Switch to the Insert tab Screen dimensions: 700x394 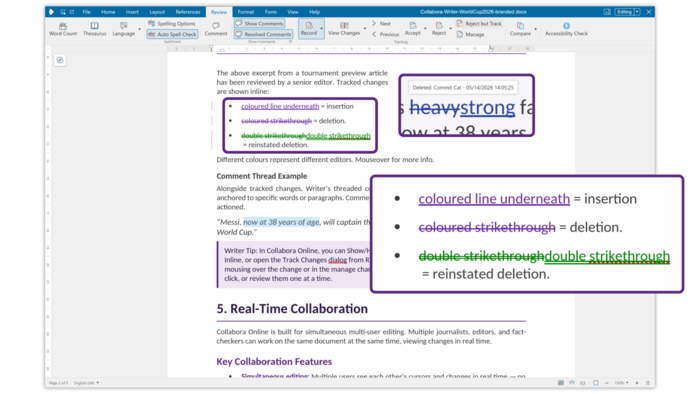(132, 12)
